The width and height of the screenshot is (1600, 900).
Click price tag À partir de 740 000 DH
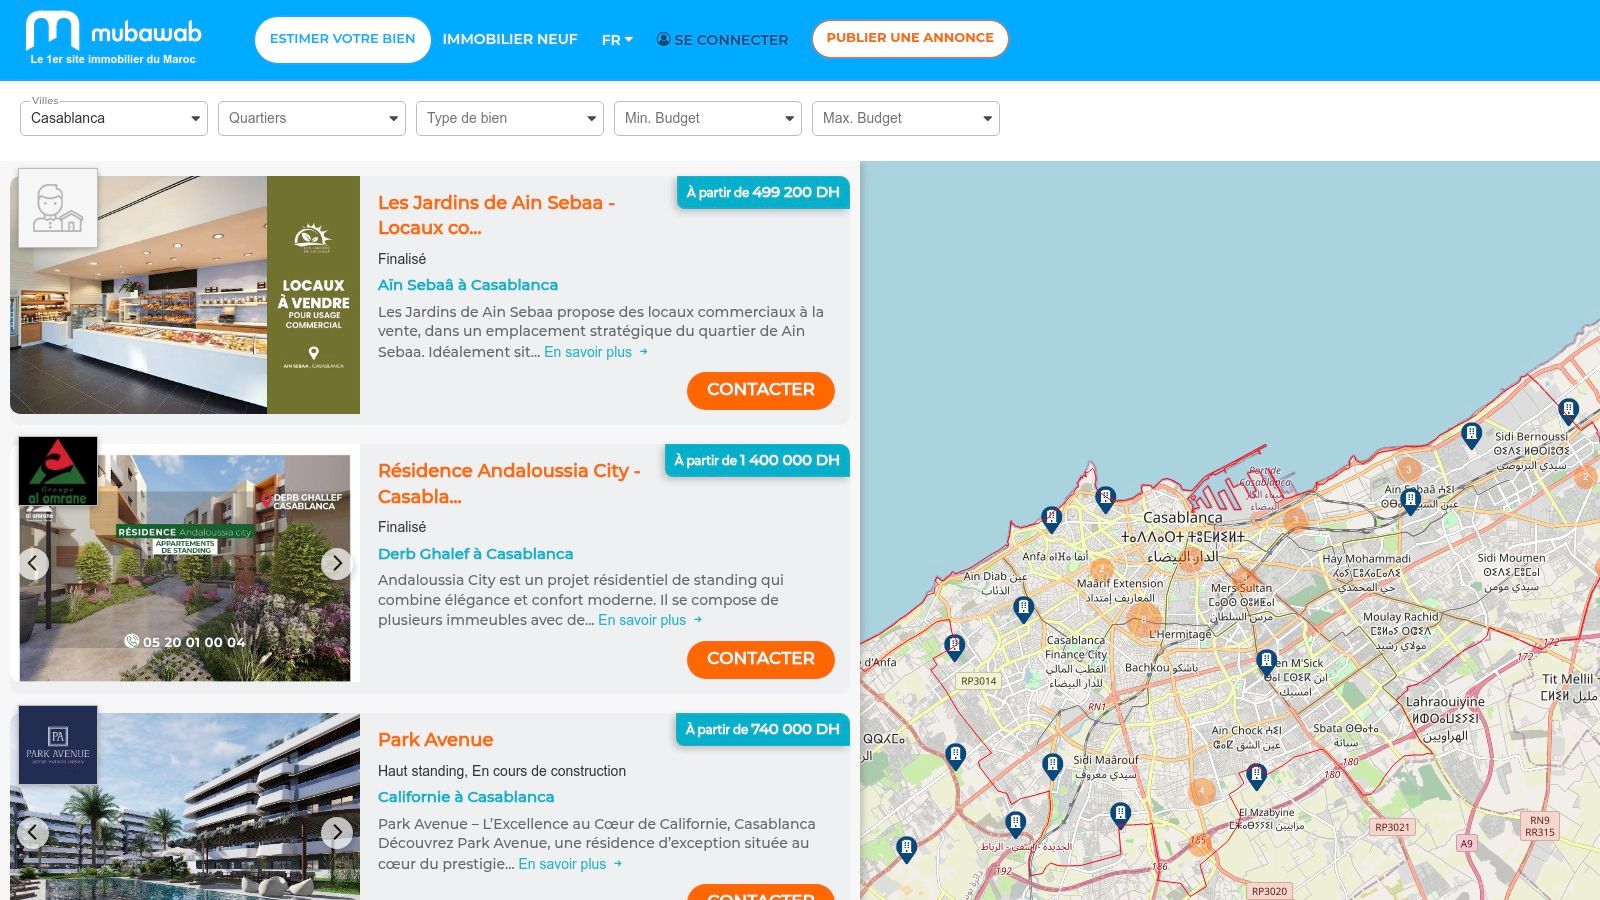(763, 729)
